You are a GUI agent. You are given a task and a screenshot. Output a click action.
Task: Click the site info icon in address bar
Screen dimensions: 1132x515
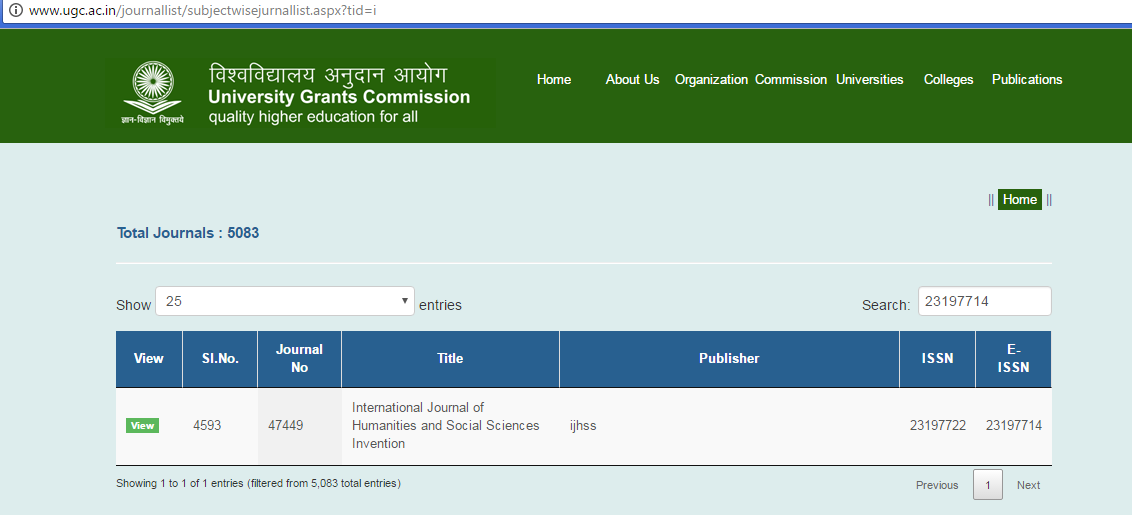pyautogui.click(x=15, y=11)
